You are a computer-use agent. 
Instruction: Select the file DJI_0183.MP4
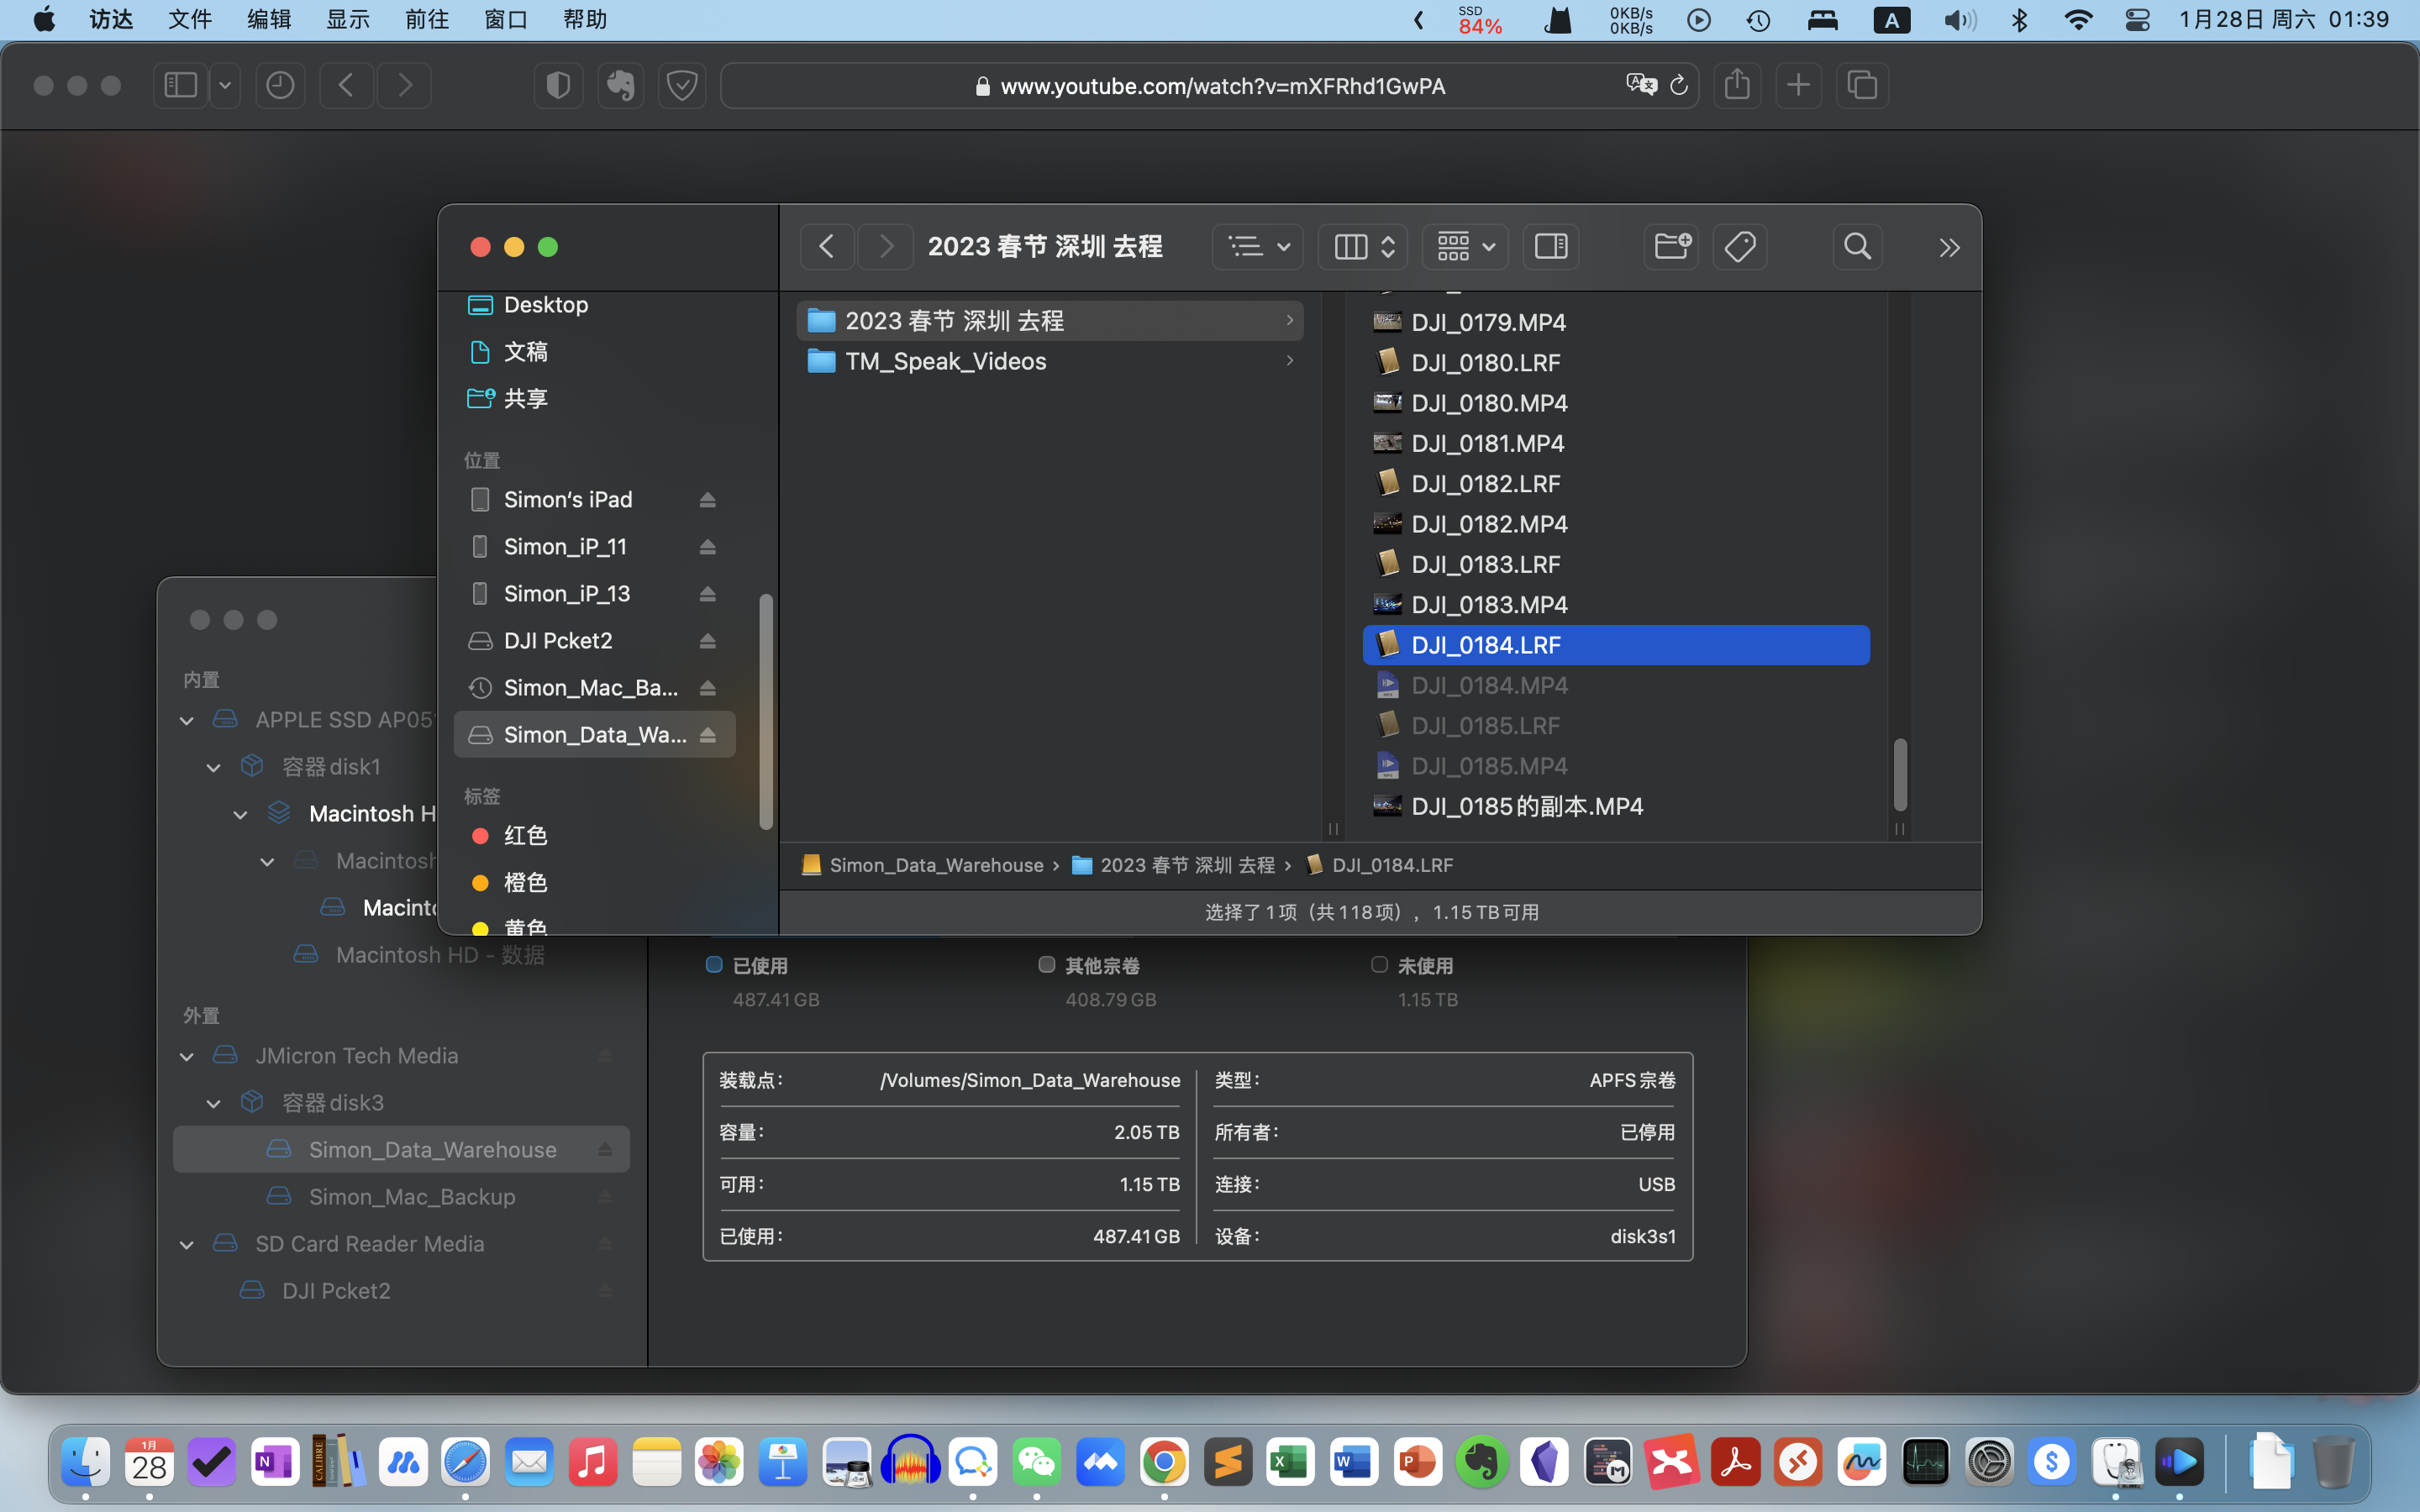point(1489,605)
